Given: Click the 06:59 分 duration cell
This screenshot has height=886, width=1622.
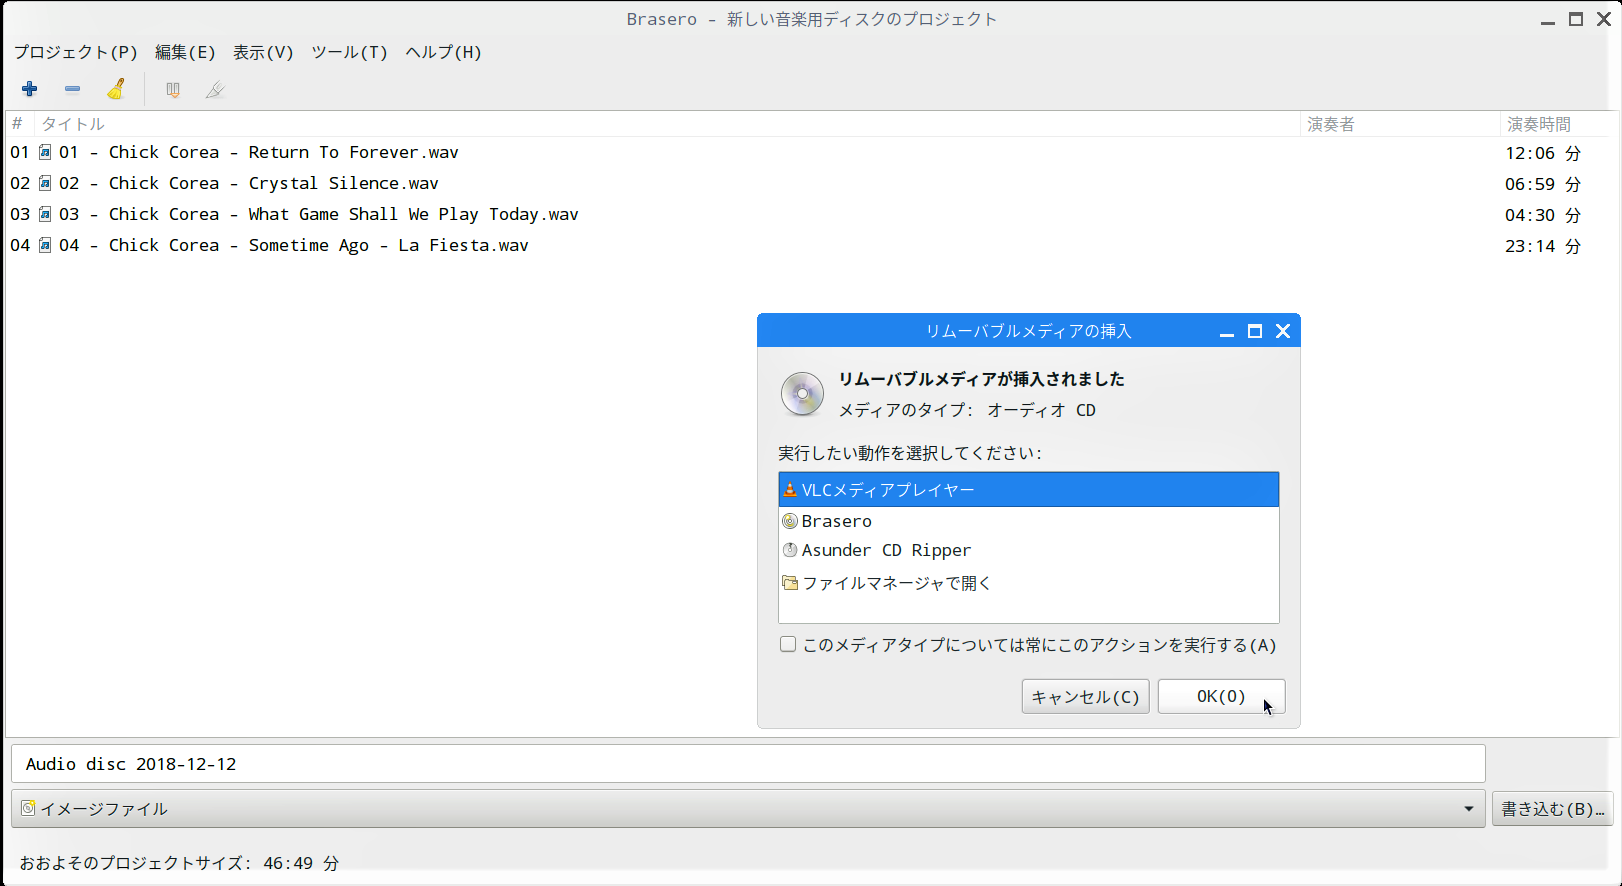Looking at the screenshot, I should pyautogui.click(x=1543, y=184).
